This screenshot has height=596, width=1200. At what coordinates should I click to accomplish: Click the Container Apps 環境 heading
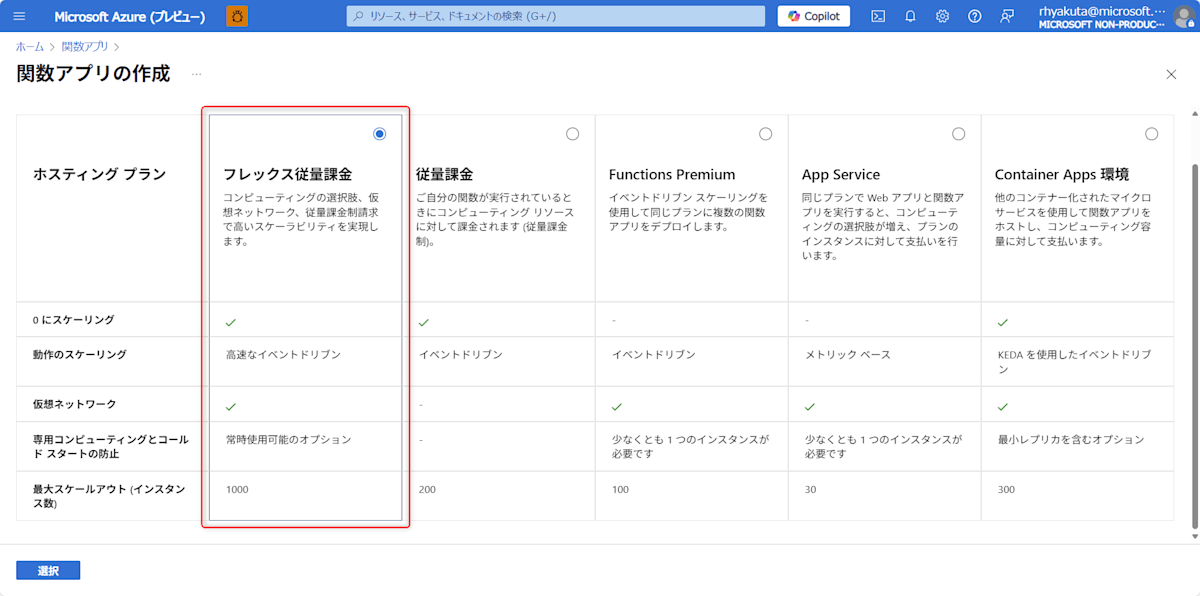coord(1062,174)
